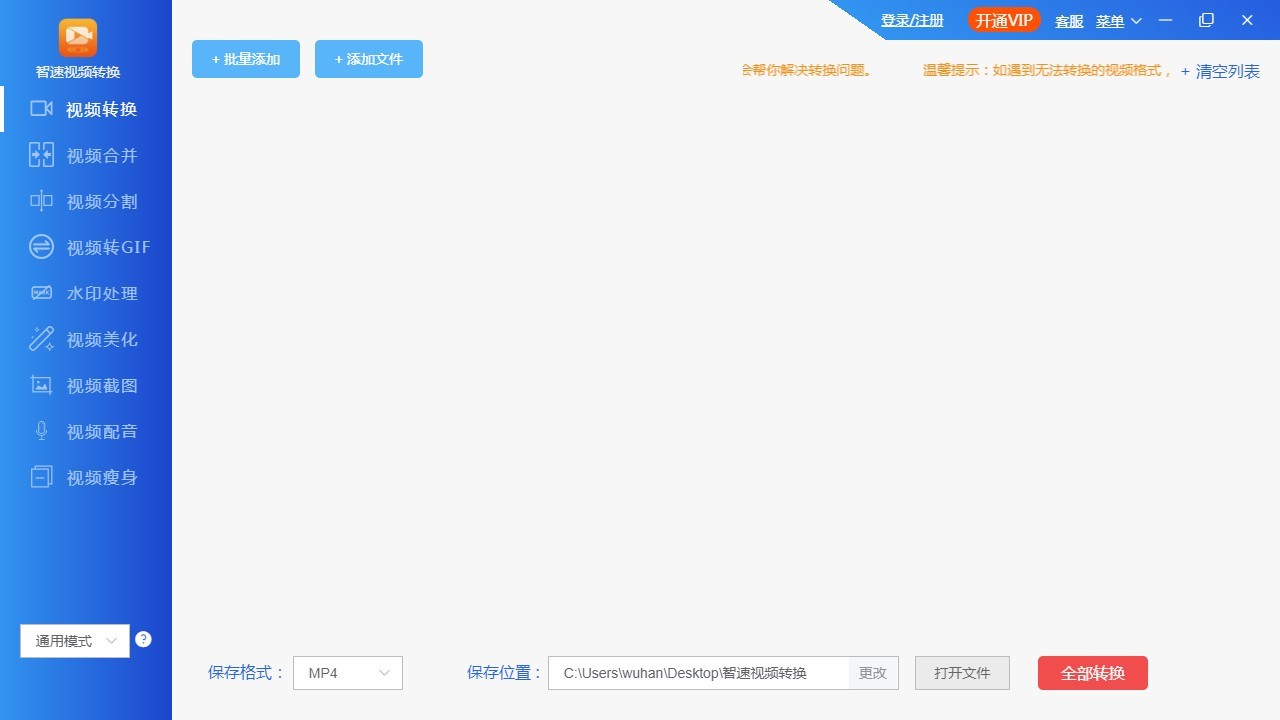The width and height of the screenshot is (1280, 720).
Task: Open the 菜单 dropdown menu
Action: pyautogui.click(x=1115, y=20)
